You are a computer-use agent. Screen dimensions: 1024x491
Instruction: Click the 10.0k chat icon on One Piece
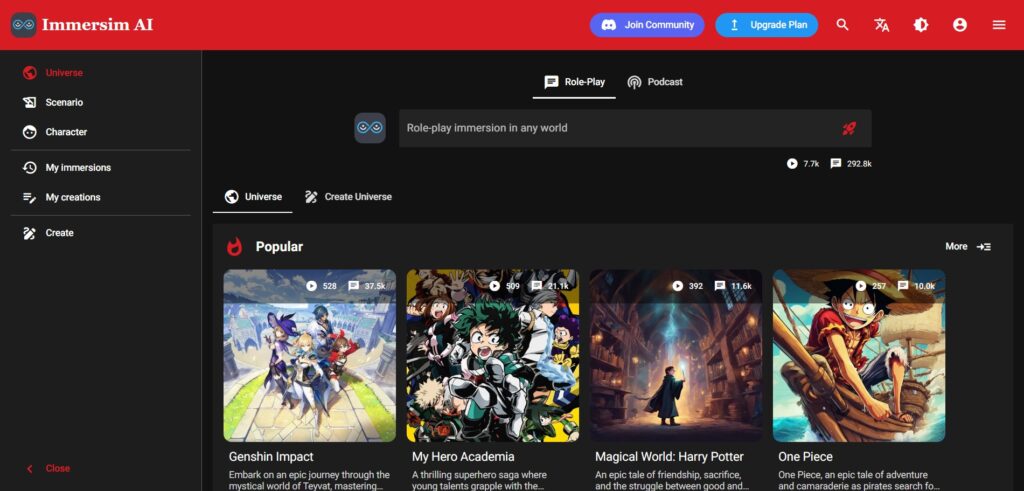(903, 286)
